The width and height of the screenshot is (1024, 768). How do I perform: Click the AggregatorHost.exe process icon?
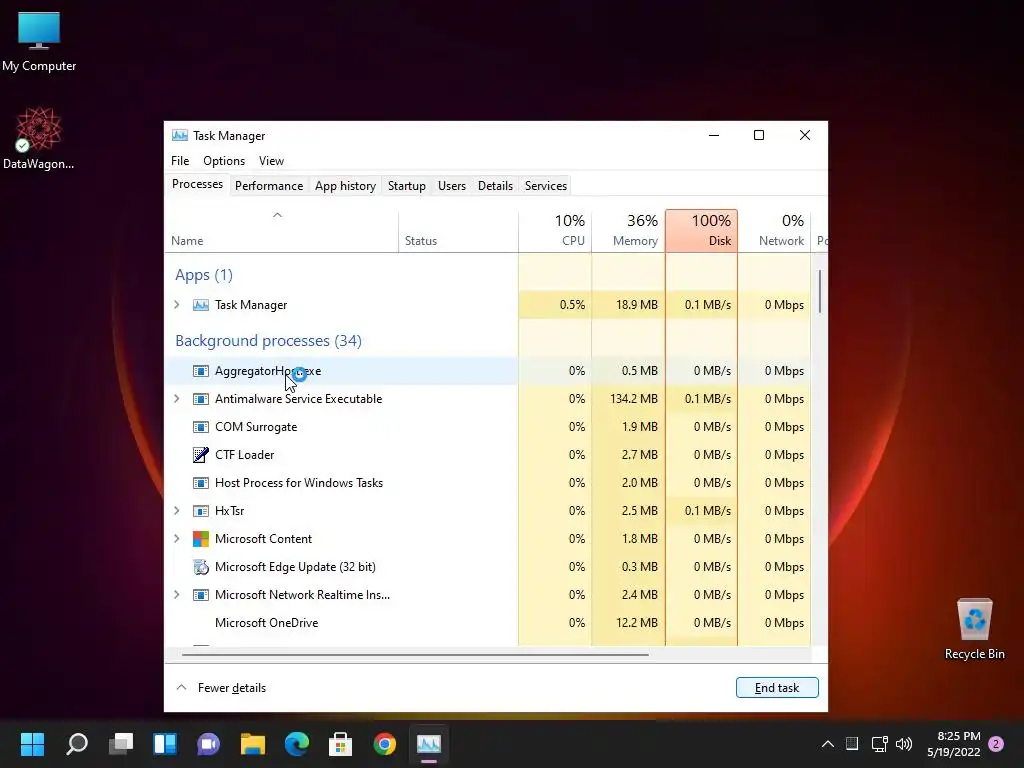pos(200,371)
